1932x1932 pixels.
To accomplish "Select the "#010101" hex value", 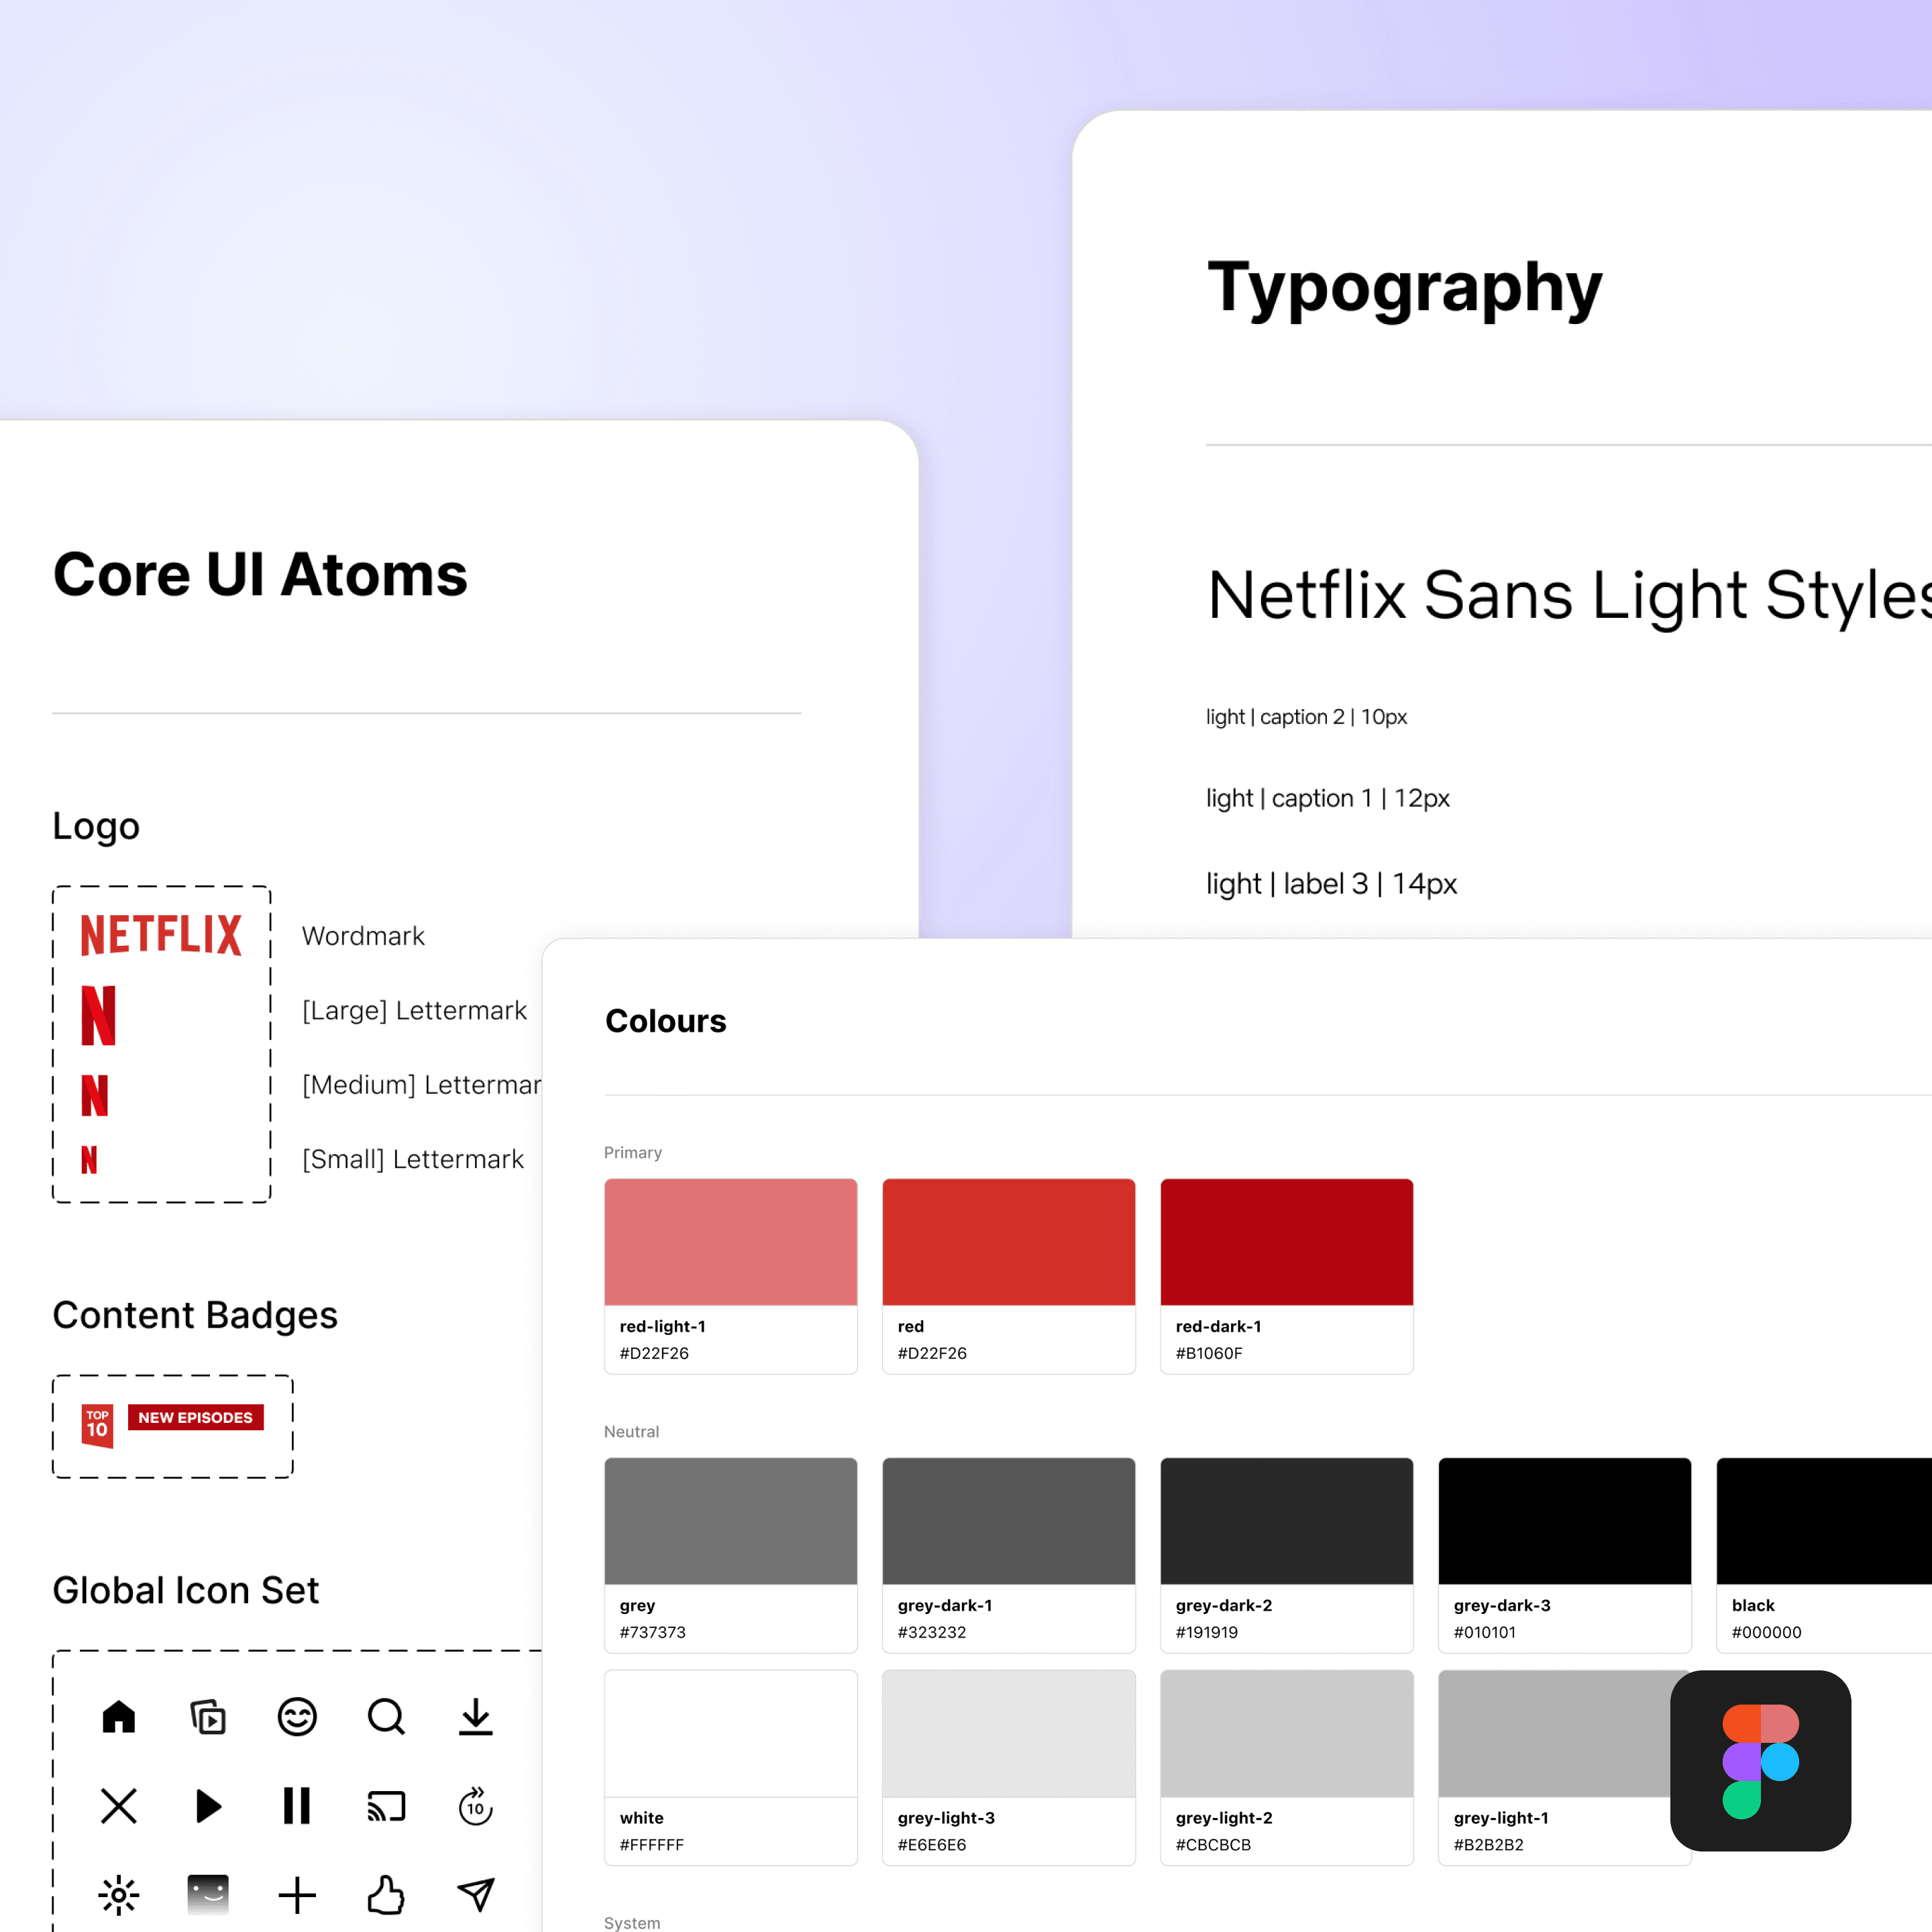I will pos(1485,1632).
